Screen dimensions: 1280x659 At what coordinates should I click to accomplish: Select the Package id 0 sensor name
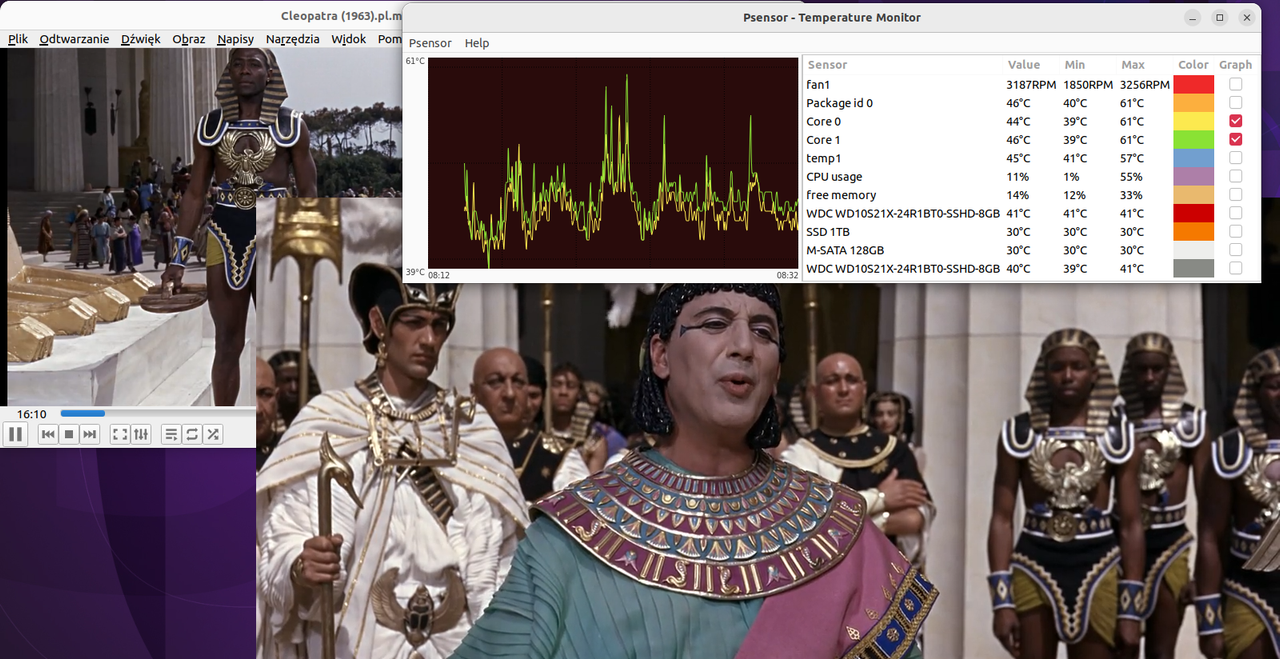839,103
